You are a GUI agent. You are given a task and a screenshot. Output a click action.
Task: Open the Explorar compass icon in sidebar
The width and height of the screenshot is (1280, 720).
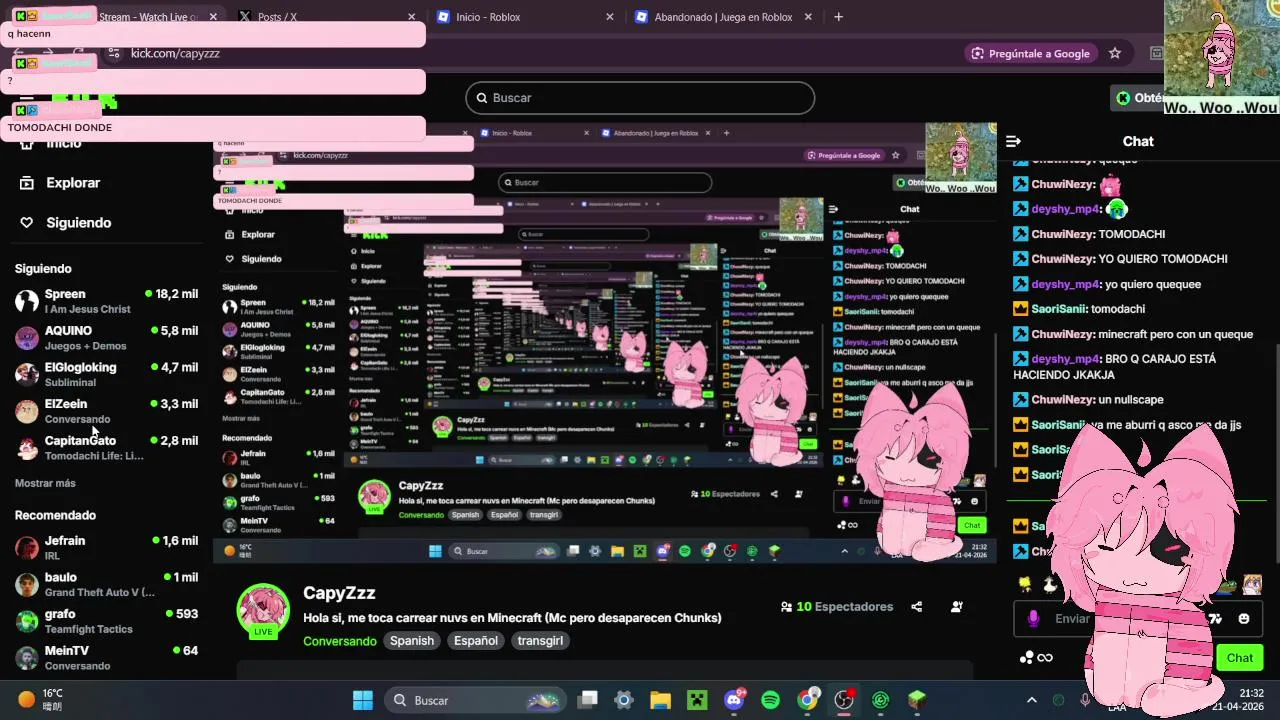(27, 183)
